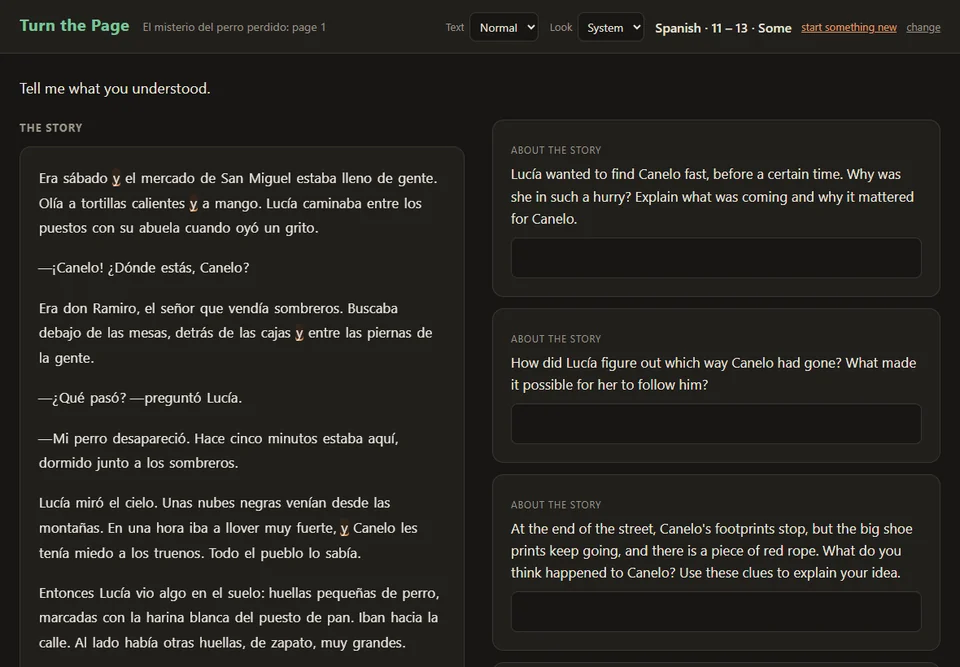Screen dimensions: 960x667
Task: Click the question about Canelo's footprints stopping
Action: point(711,551)
